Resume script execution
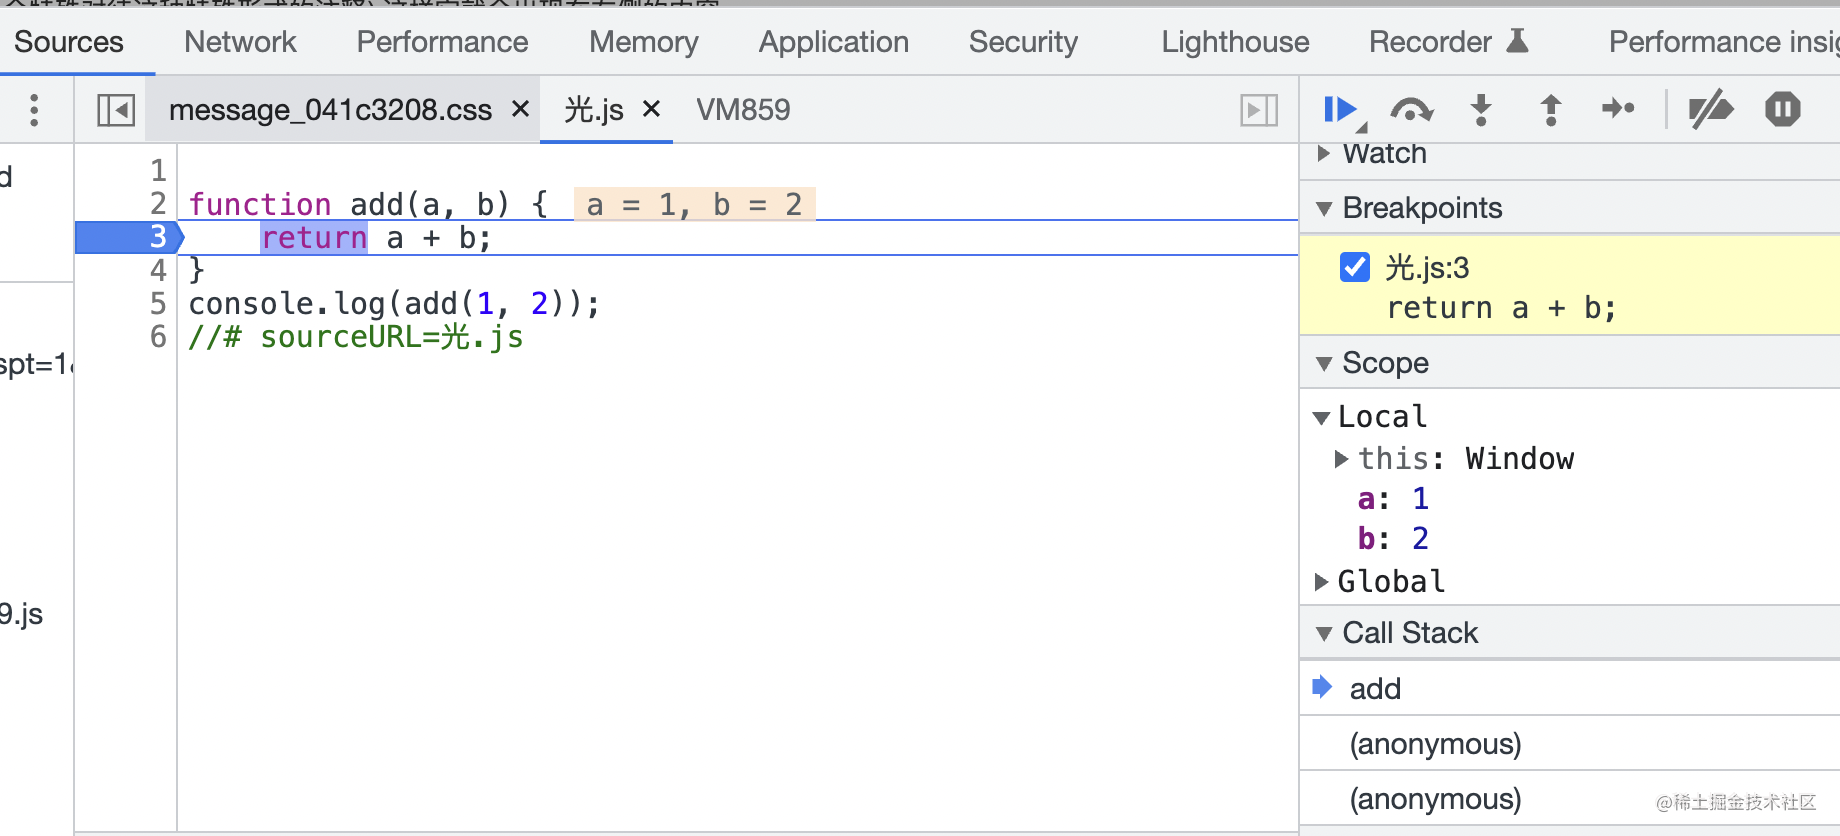1840x836 pixels. tap(1338, 109)
